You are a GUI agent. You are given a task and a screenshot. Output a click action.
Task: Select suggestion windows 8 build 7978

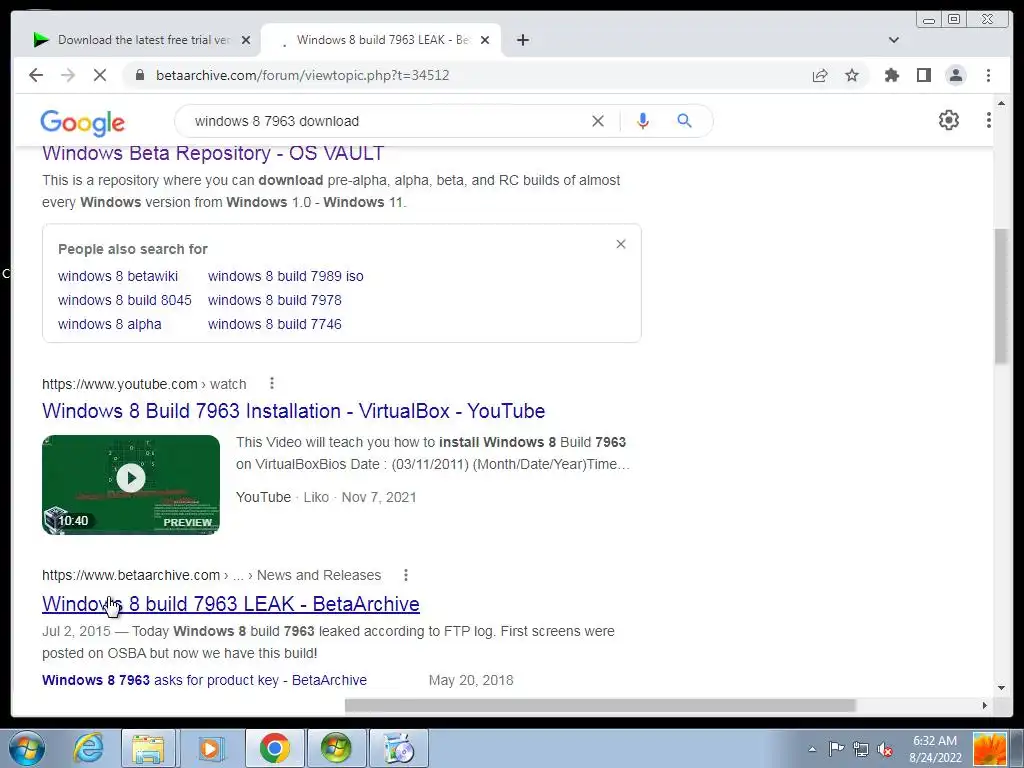[274, 300]
